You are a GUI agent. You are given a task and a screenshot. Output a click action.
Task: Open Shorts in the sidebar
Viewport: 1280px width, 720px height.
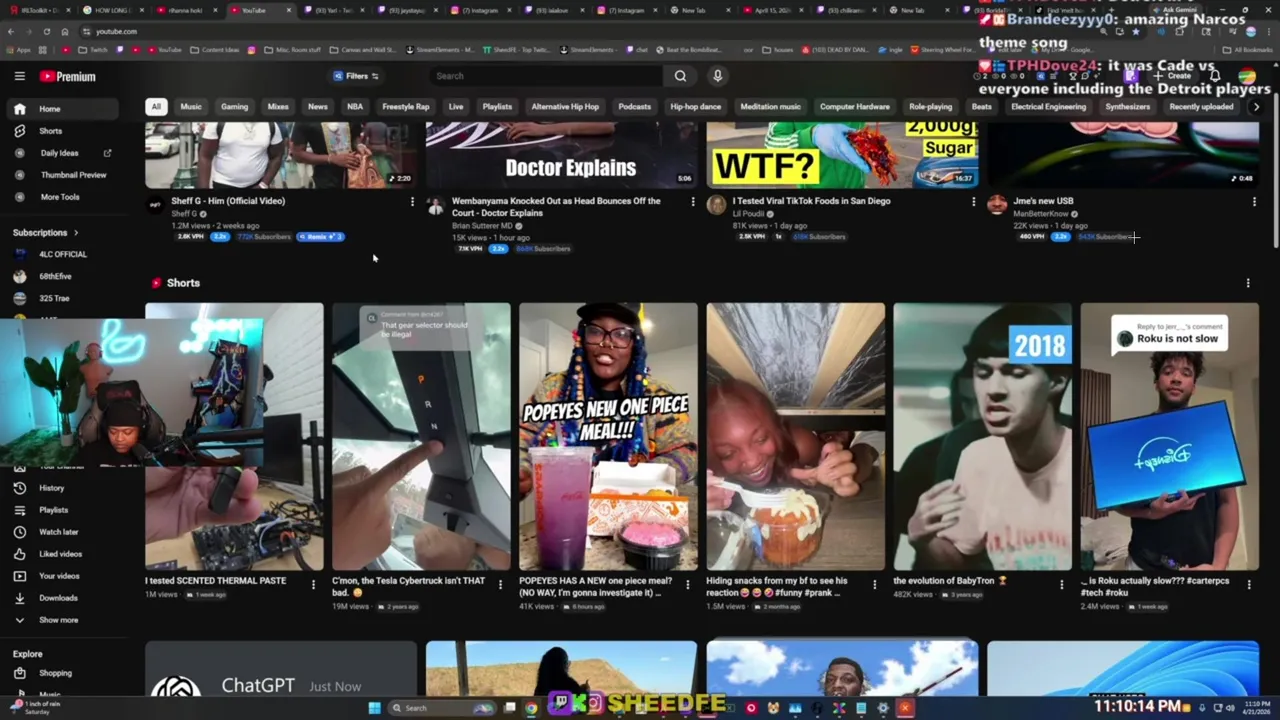coord(65,131)
